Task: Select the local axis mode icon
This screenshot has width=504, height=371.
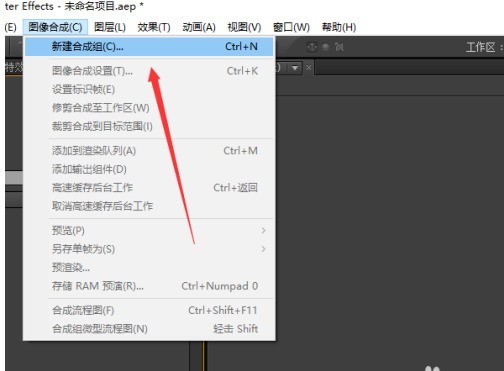Action: click(x=312, y=47)
